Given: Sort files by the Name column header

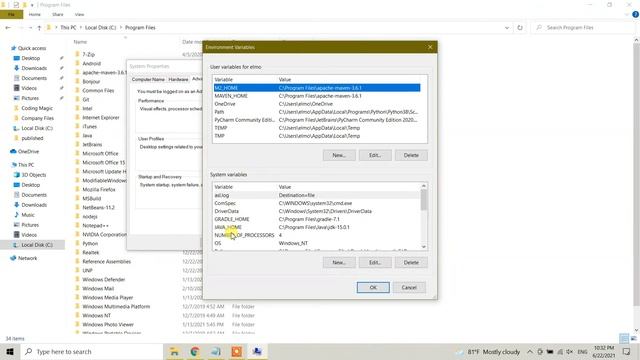Looking at the screenshot, I should point(80,42).
